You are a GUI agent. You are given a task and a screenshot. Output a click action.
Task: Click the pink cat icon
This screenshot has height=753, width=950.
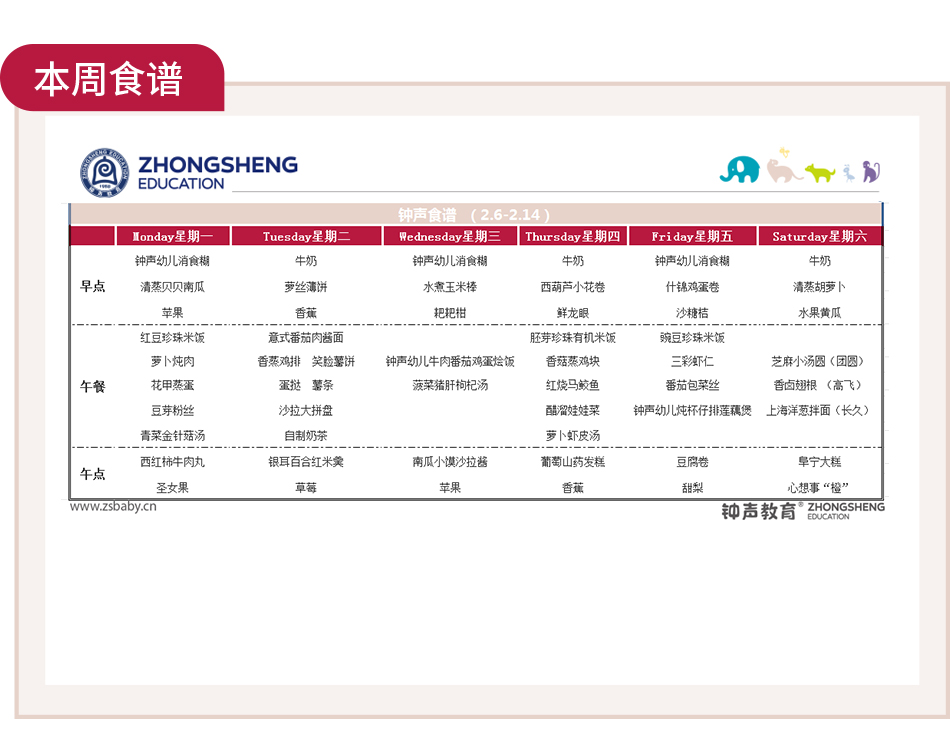tap(783, 168)
